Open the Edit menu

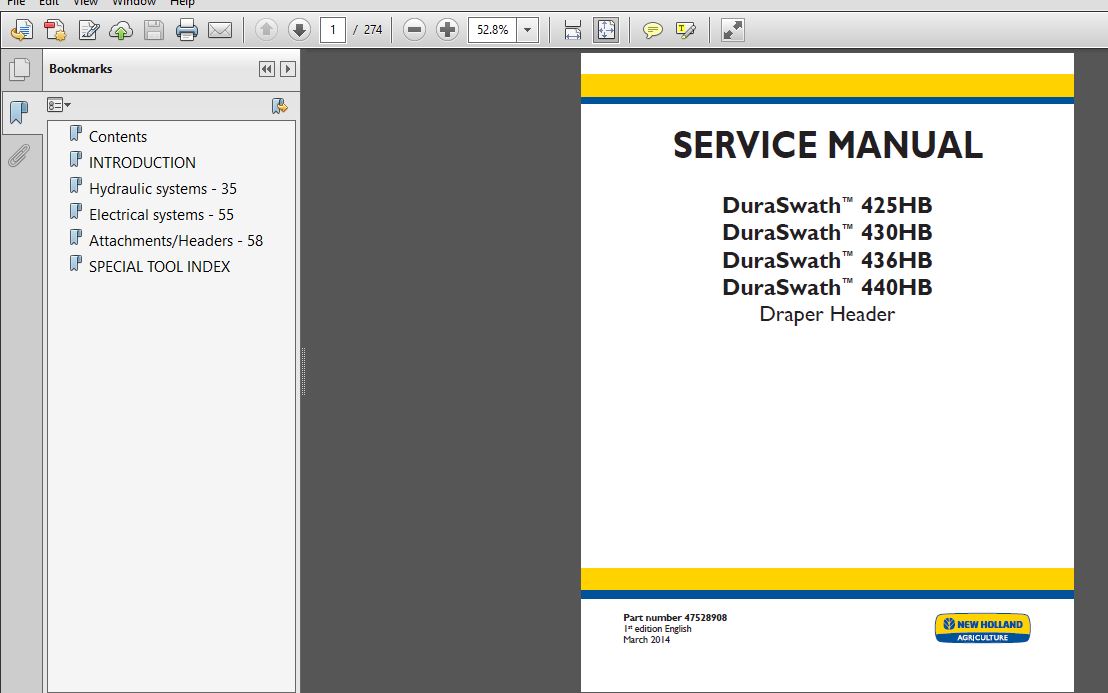tap(49, 3)
